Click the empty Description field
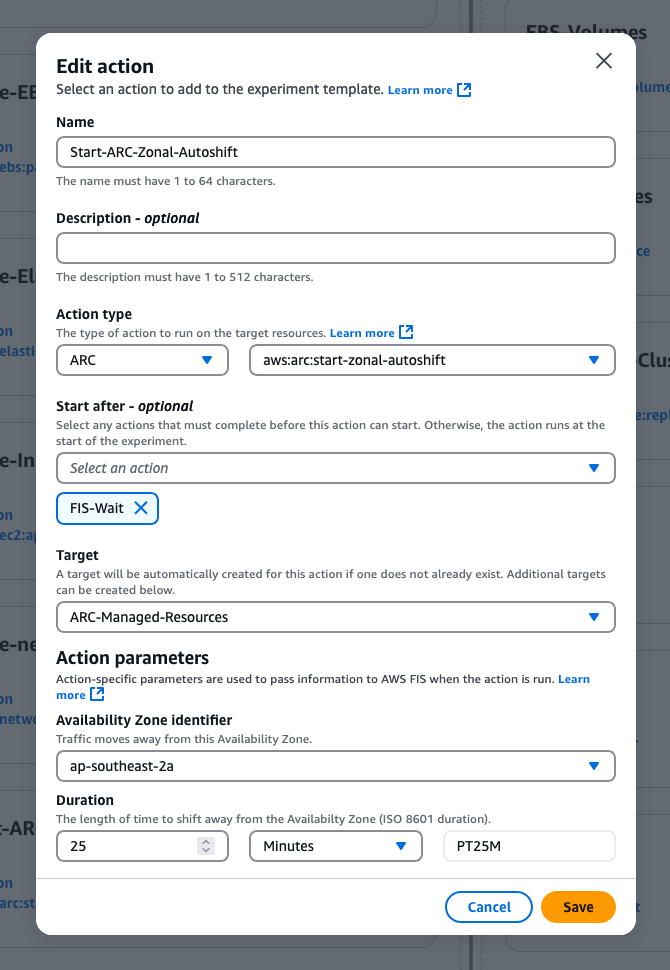The width and height of the screenshot is (670, 970). (x=335, y=248)
